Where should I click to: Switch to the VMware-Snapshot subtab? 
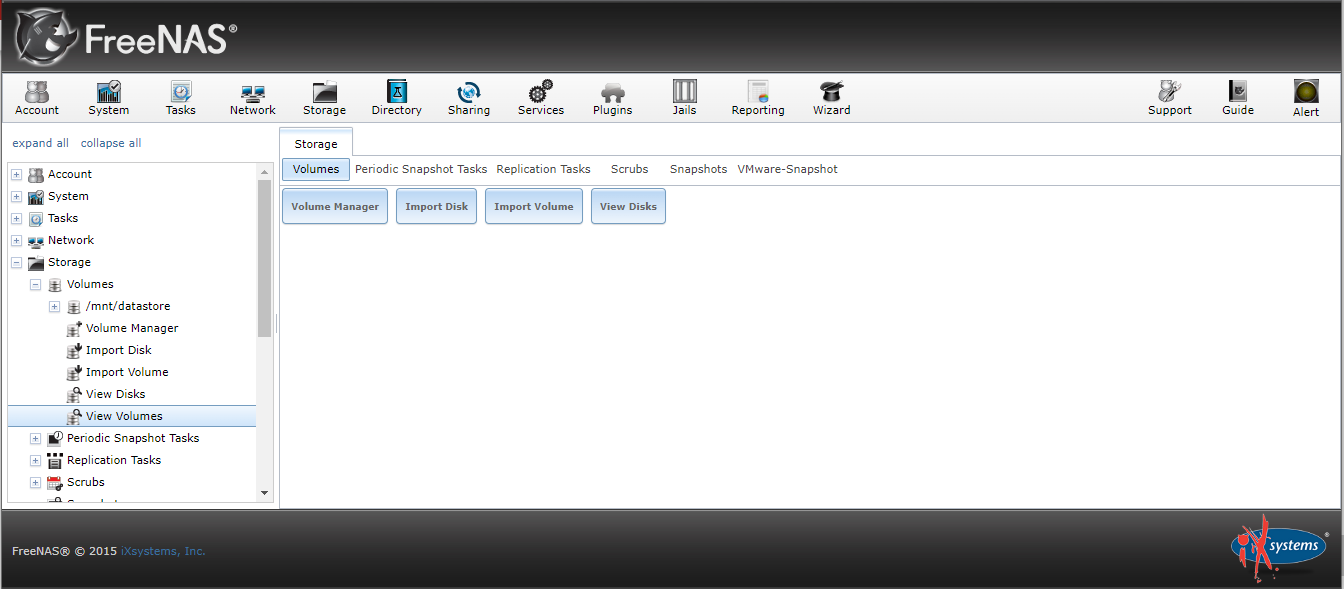(788, 169)
